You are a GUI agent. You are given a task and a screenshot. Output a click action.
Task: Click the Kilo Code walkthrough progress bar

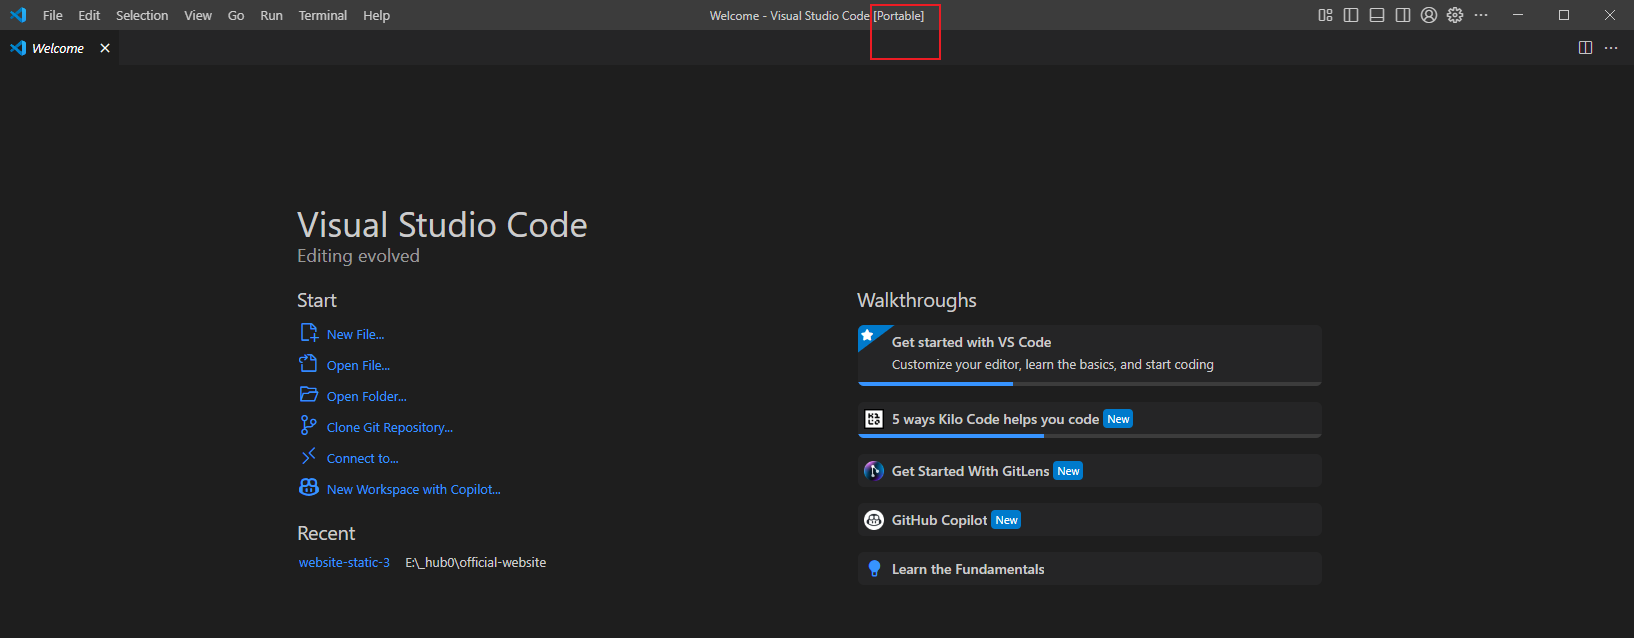[x=1089, y=436]
